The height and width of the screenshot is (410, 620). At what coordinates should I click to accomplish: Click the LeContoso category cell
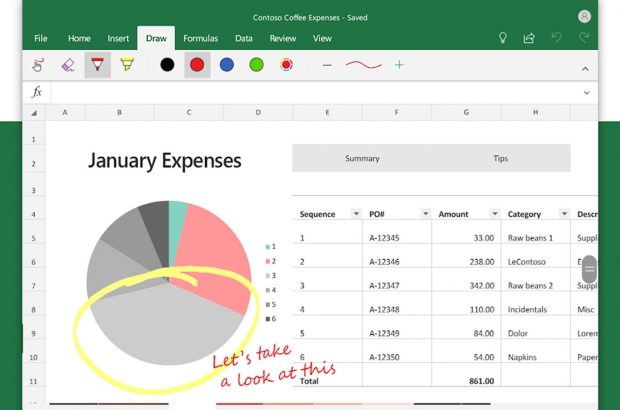pyautogui.click(x=526, y=262)
